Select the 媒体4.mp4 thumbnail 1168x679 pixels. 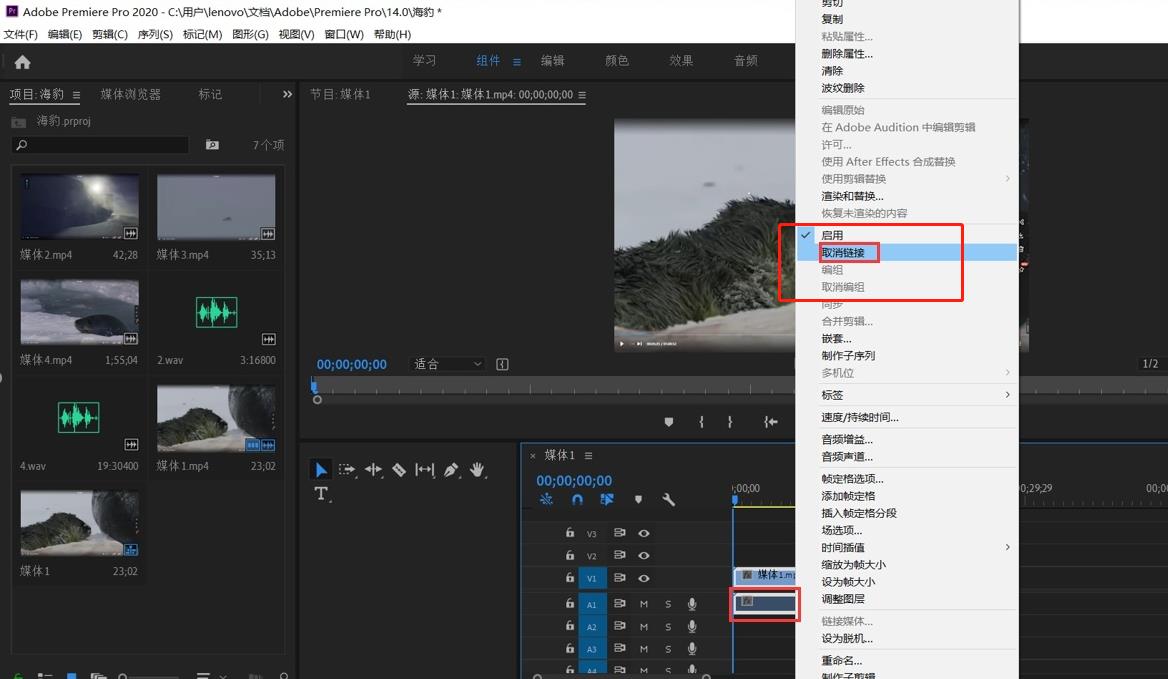(80, 312)
